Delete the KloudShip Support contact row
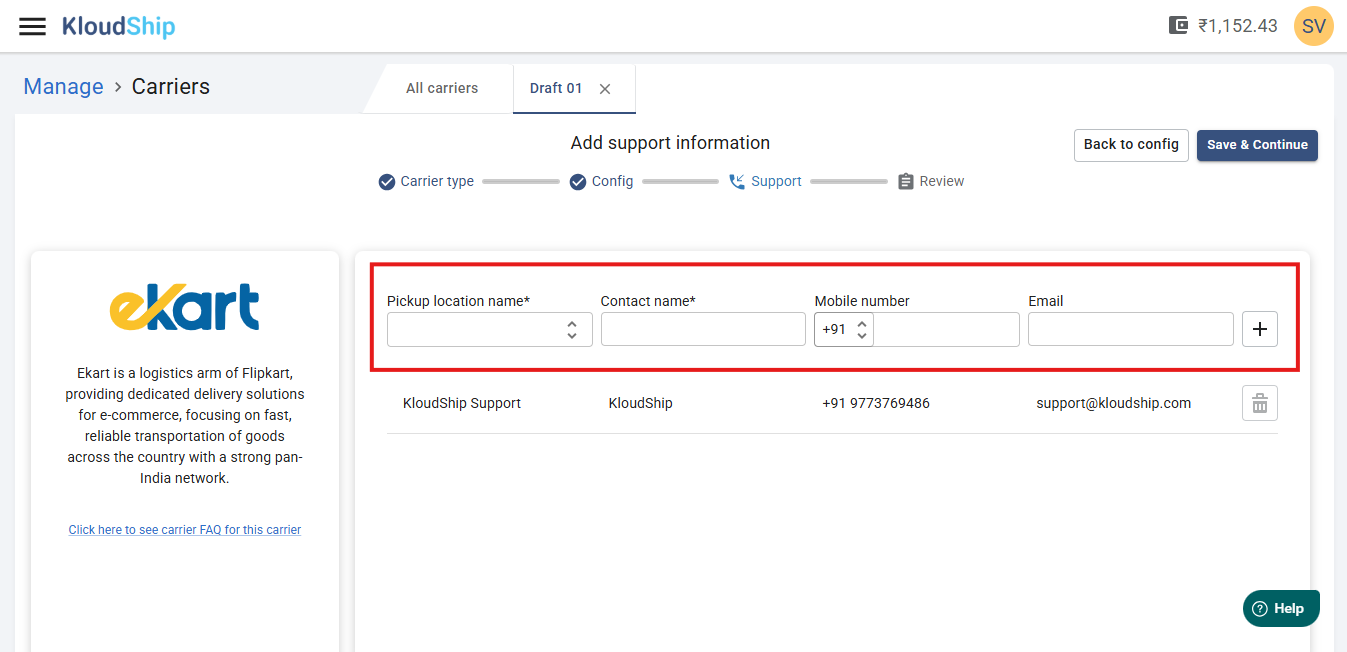Viewport: 1347px width, 652px height. [x=1259, y=403]
